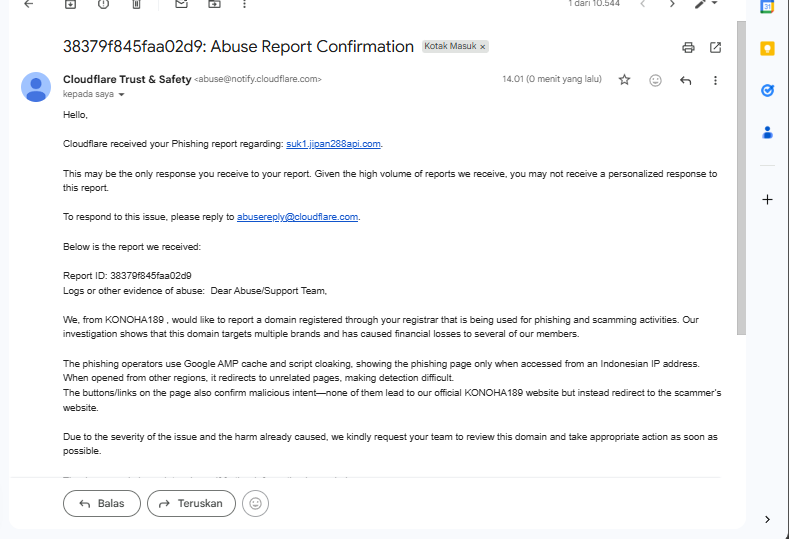Delete this email with trash icon
Screen dimensions: 789x539
(x=137, y=4)
